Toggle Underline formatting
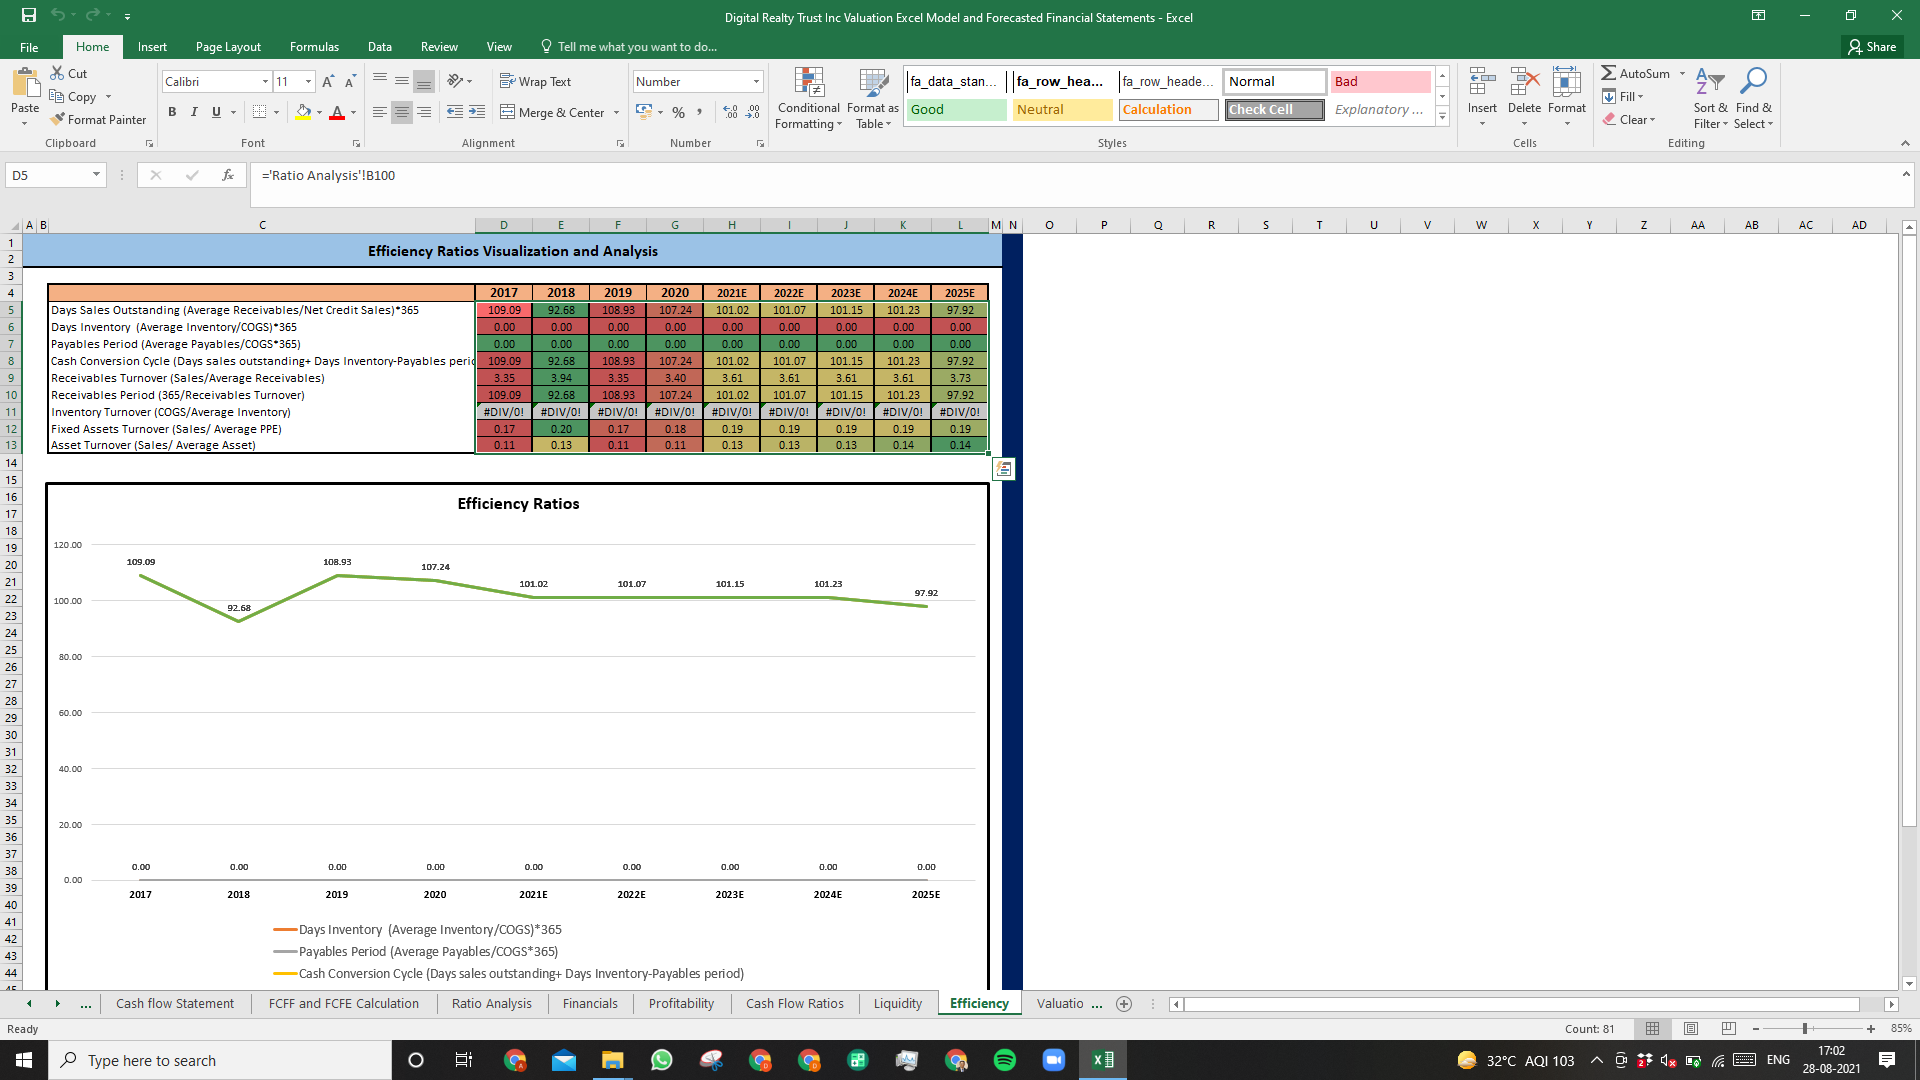 (216, 112)
